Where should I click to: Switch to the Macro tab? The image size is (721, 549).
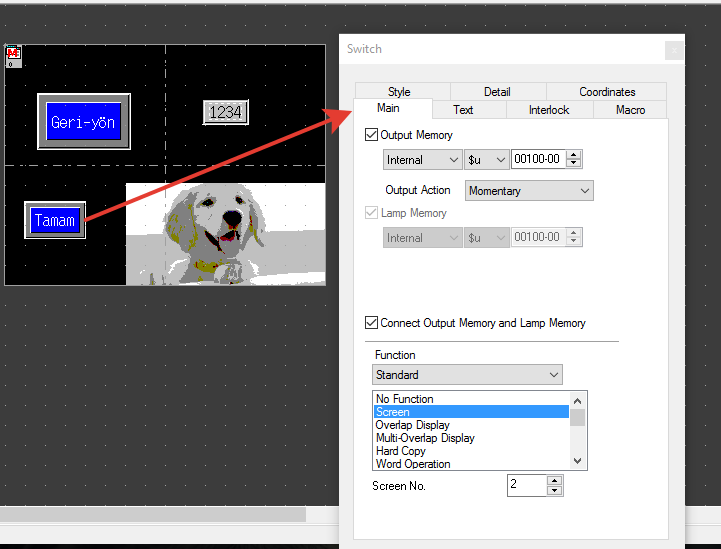click(630, 110)
